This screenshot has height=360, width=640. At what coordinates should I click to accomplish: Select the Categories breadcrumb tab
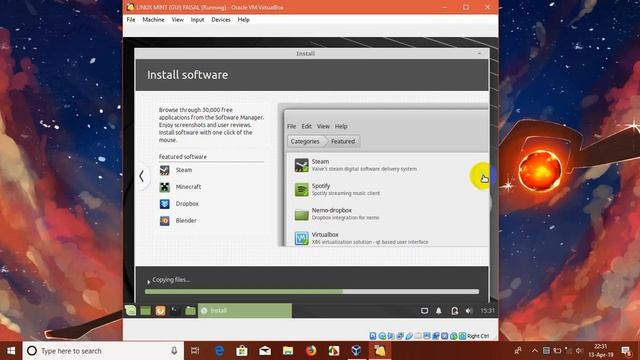(x=305, y=141)
